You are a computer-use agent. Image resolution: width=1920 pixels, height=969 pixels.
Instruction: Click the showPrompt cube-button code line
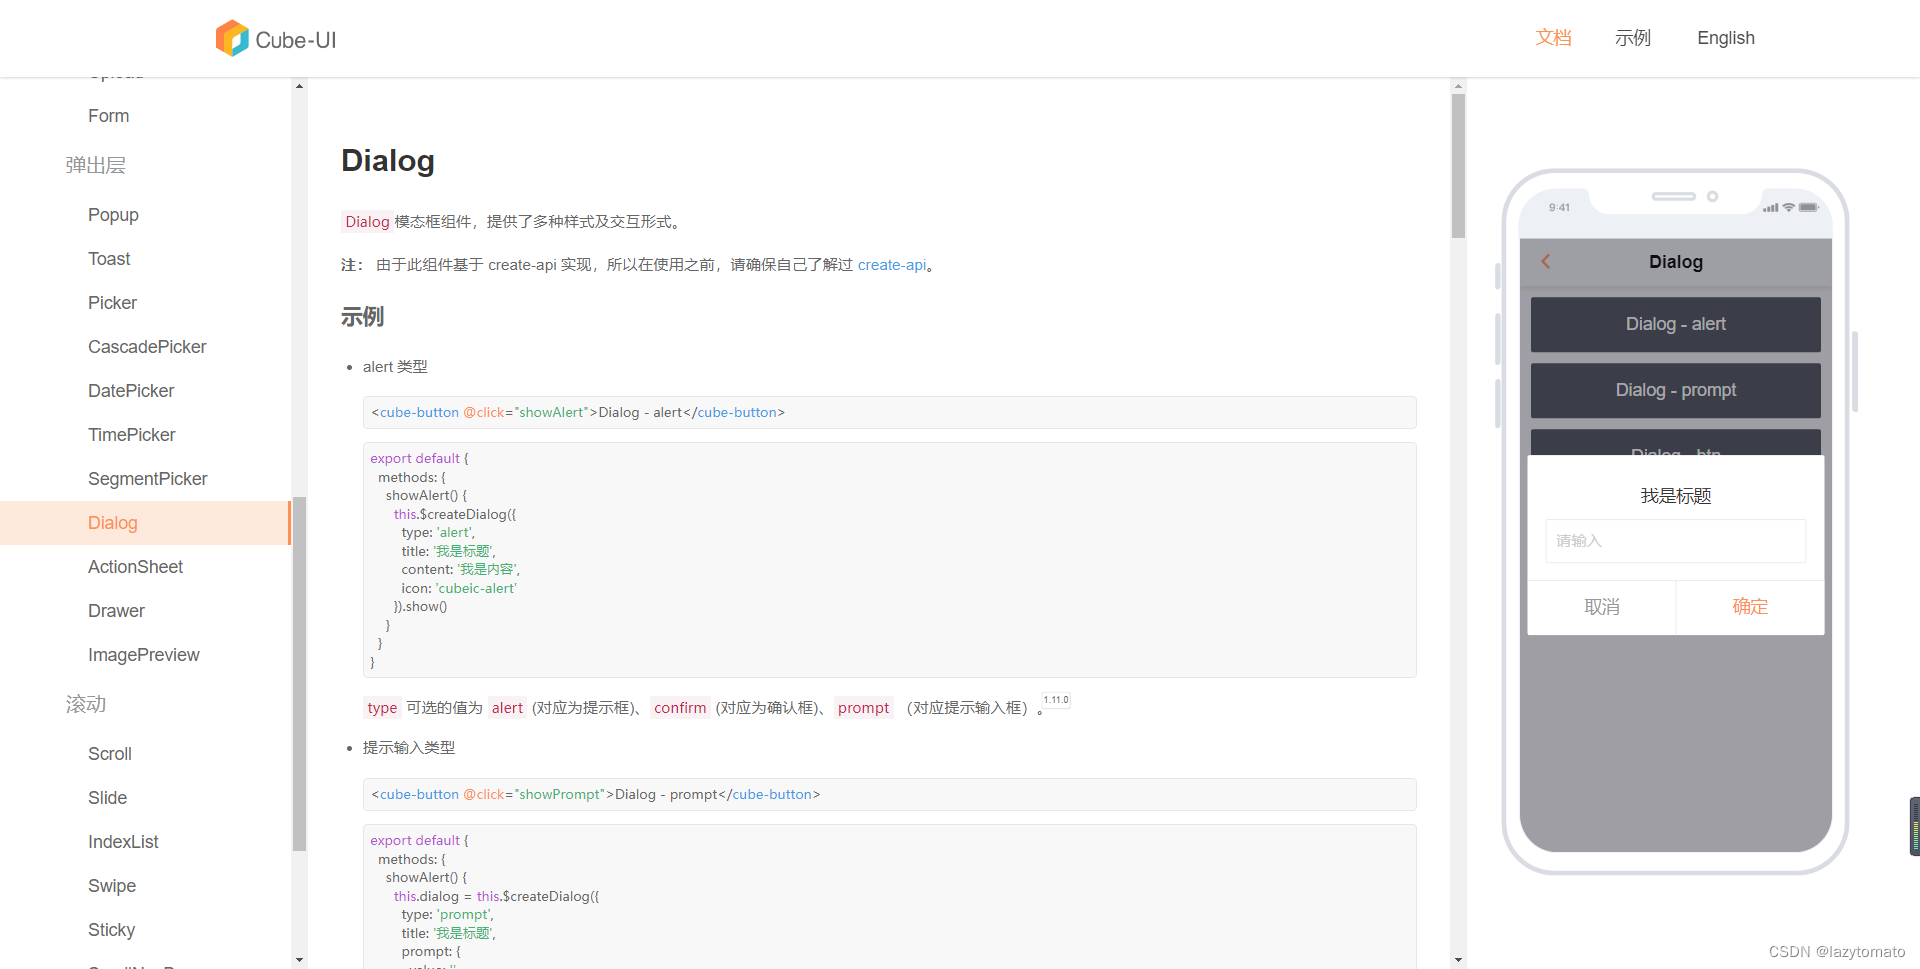(x=596, y=794)
